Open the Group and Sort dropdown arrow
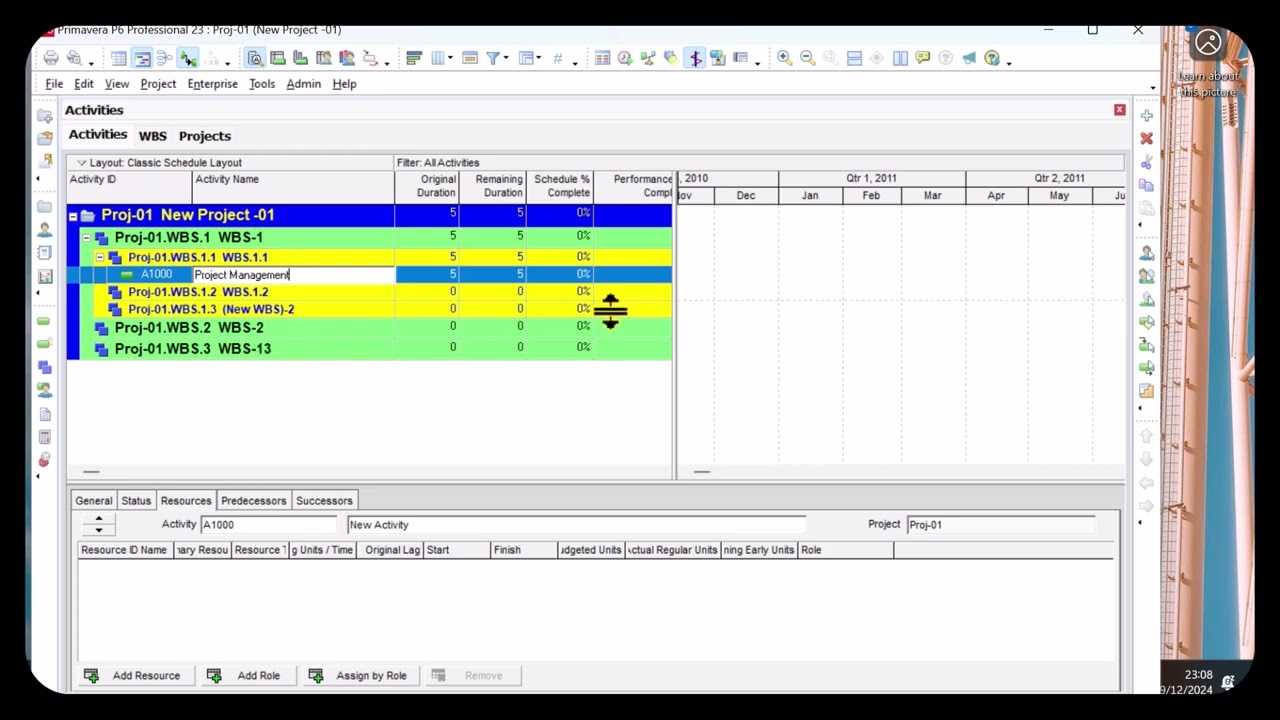1280x720 pixels. 538,60
